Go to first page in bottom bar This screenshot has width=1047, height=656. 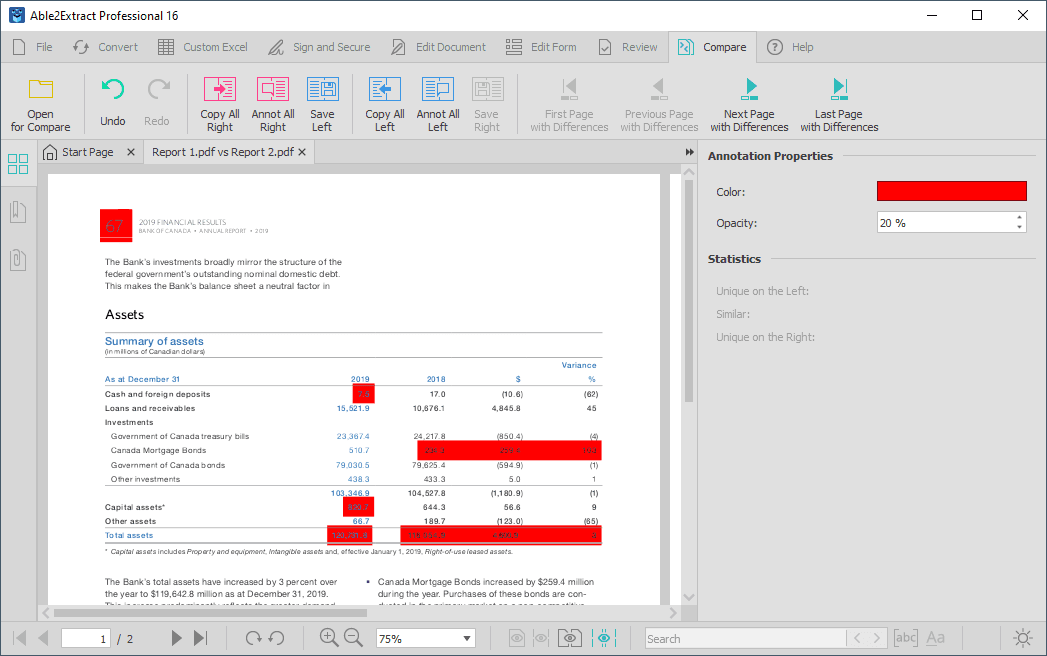click(x=20, y=638)
